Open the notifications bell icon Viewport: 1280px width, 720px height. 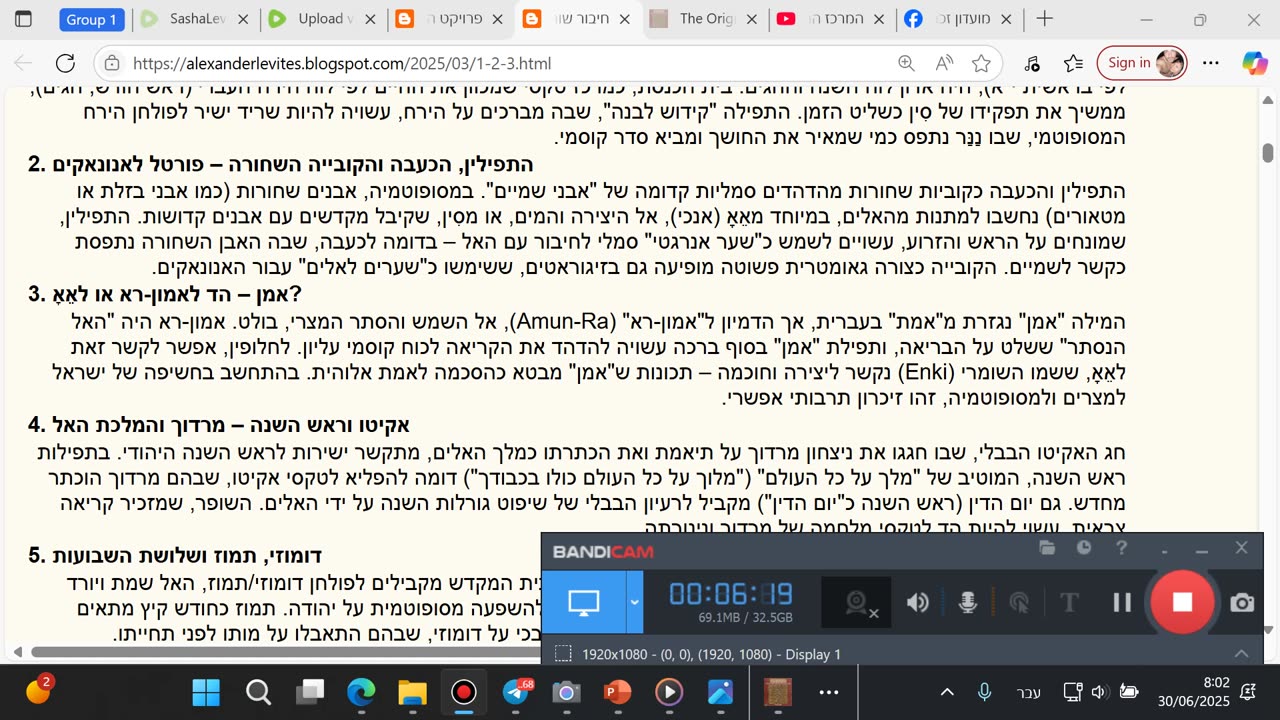tap(1248, 692)
